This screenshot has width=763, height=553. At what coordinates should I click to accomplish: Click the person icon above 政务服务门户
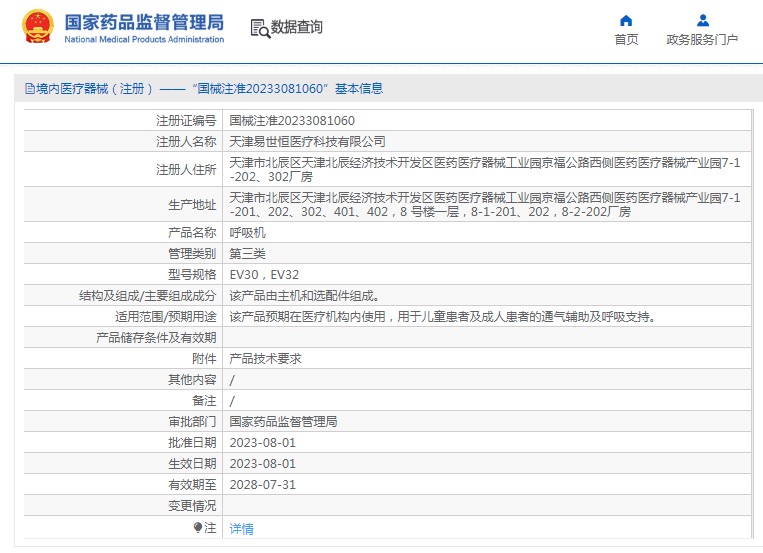point(702,20)
